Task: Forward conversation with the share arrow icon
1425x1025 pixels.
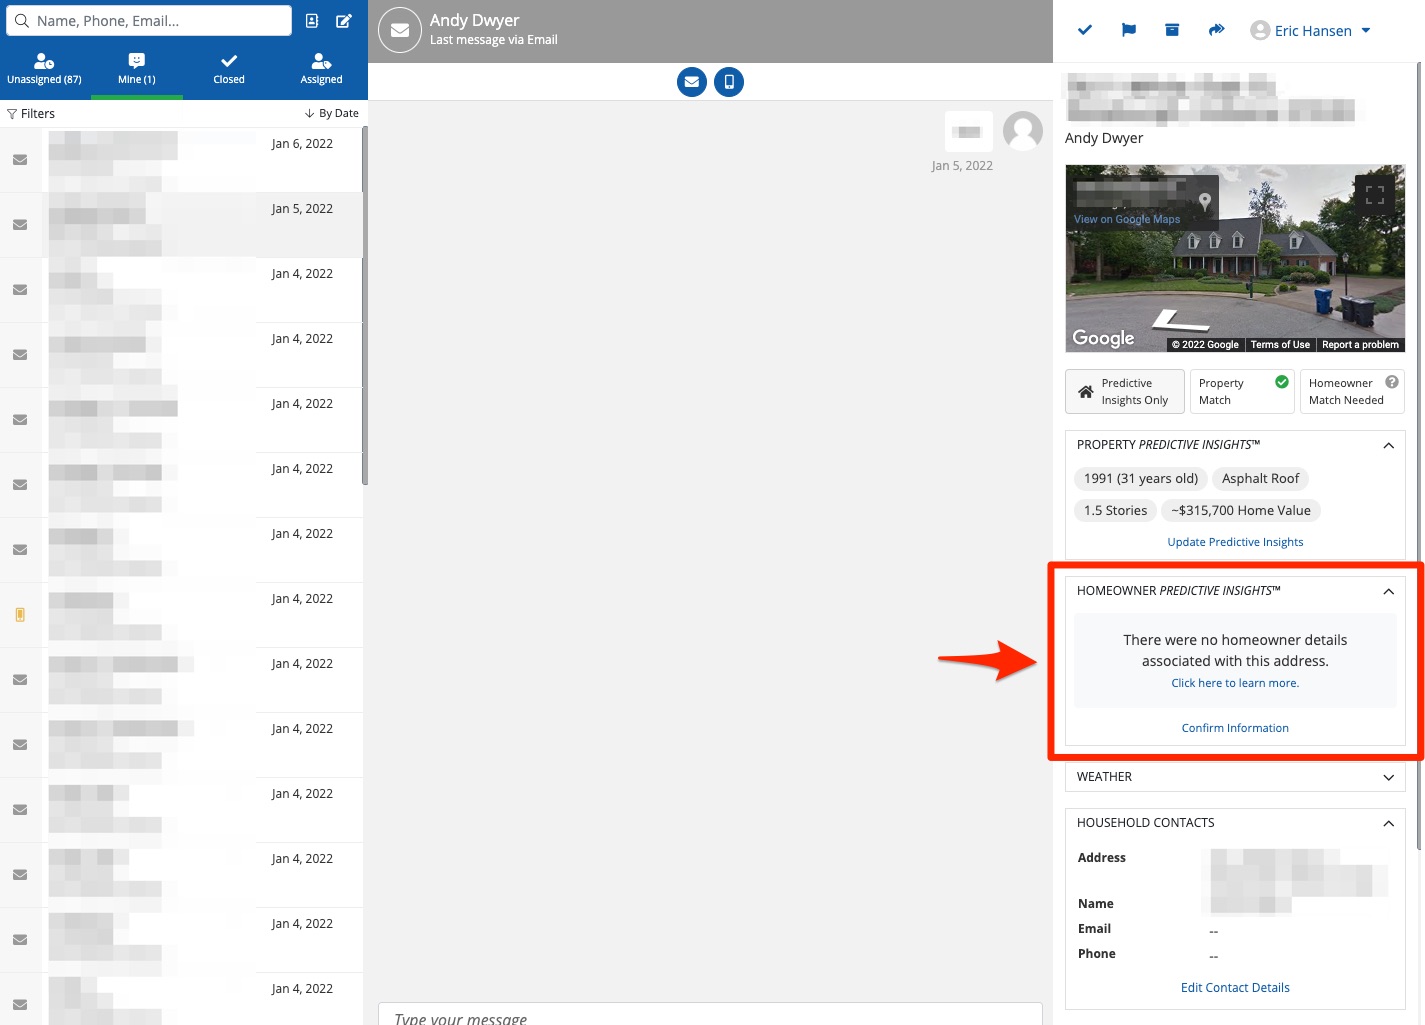Action: pyautogui.click(x=1216, y=30)
